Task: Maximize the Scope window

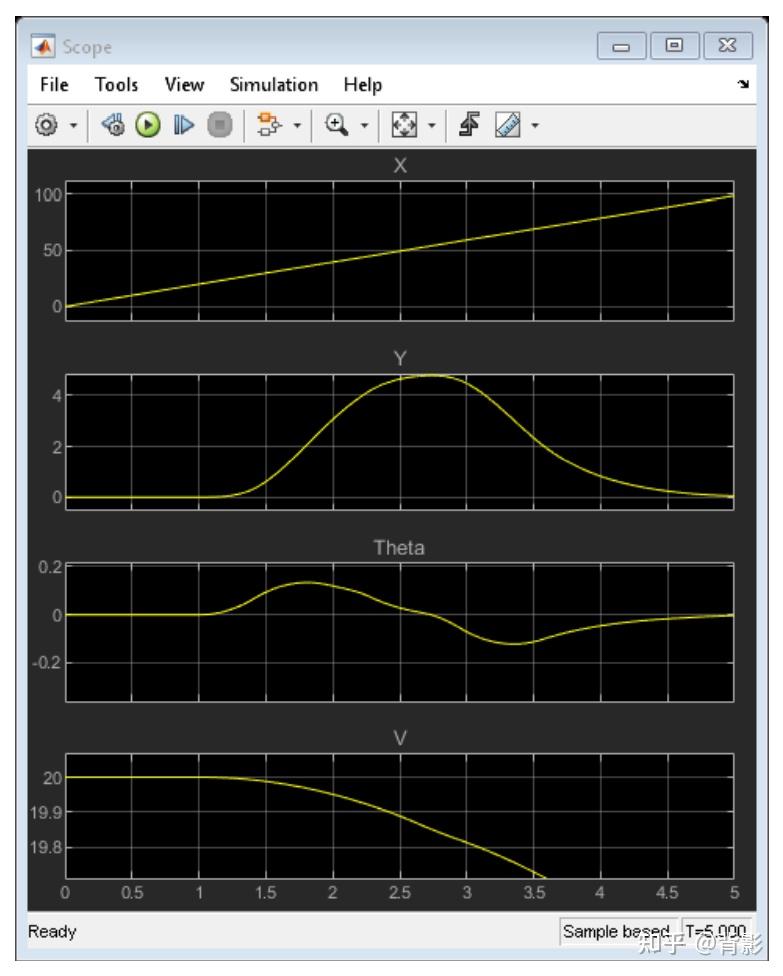Action: pyautogui.click(x=674, y=45)
